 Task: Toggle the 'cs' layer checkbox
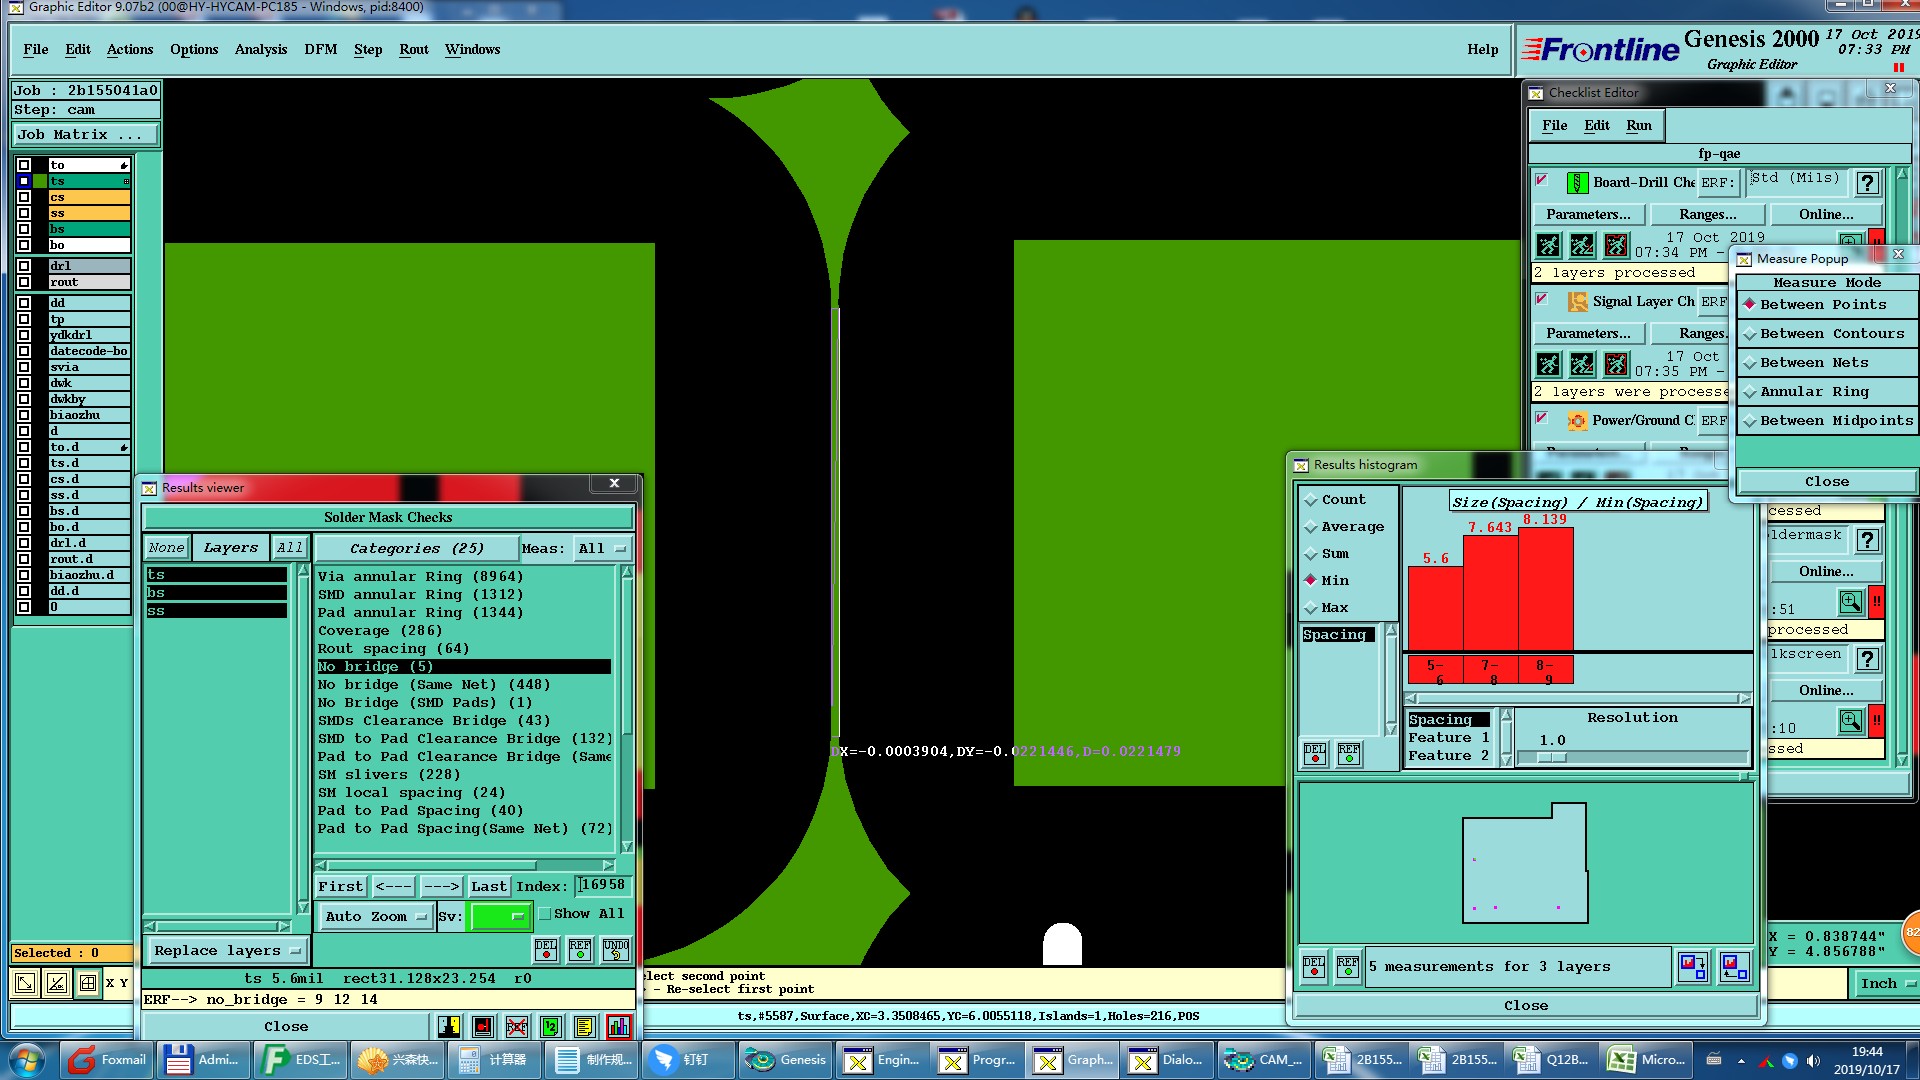point(24,197)
